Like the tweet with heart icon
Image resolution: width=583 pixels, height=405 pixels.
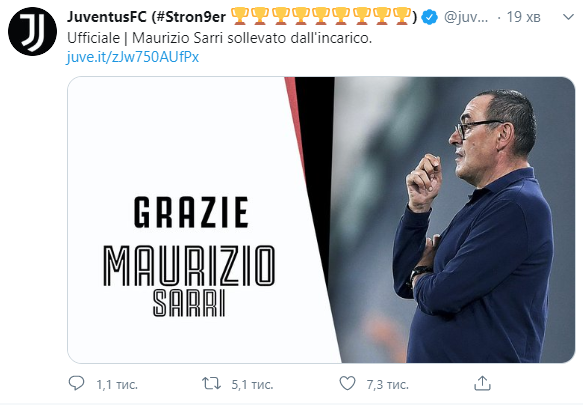tap(347, 383)
